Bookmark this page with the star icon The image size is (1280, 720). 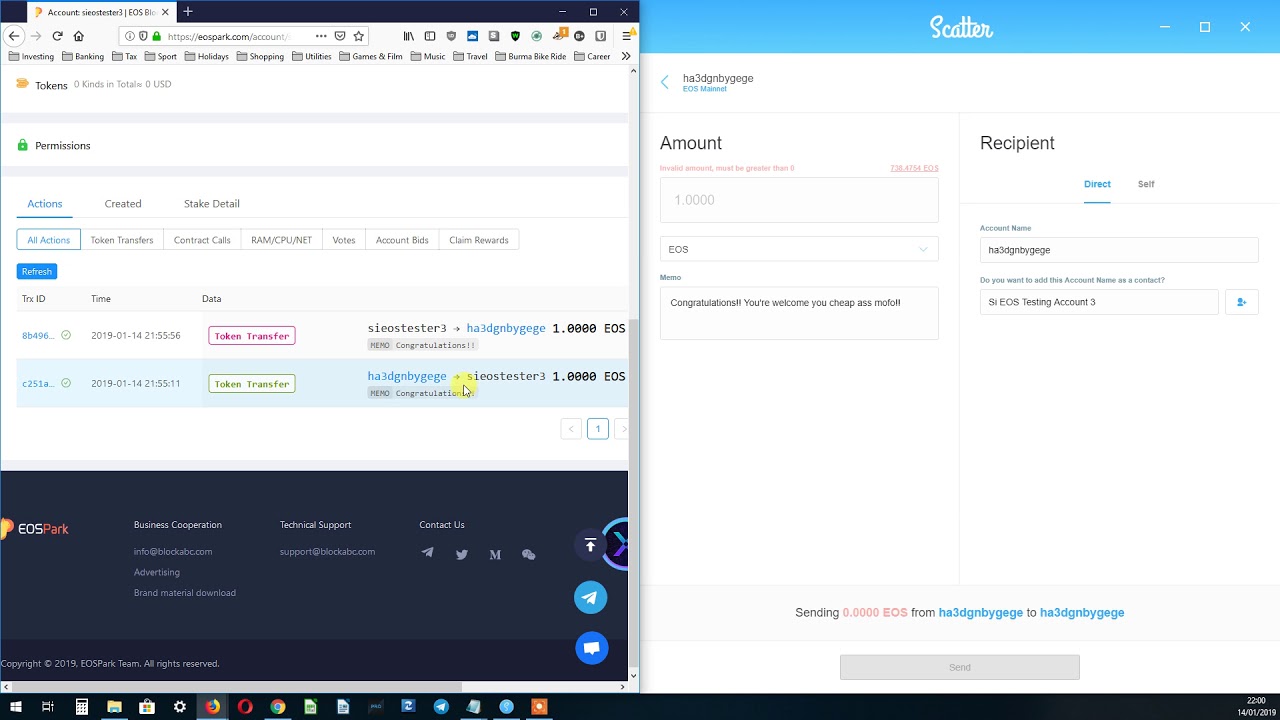[358, 36]
